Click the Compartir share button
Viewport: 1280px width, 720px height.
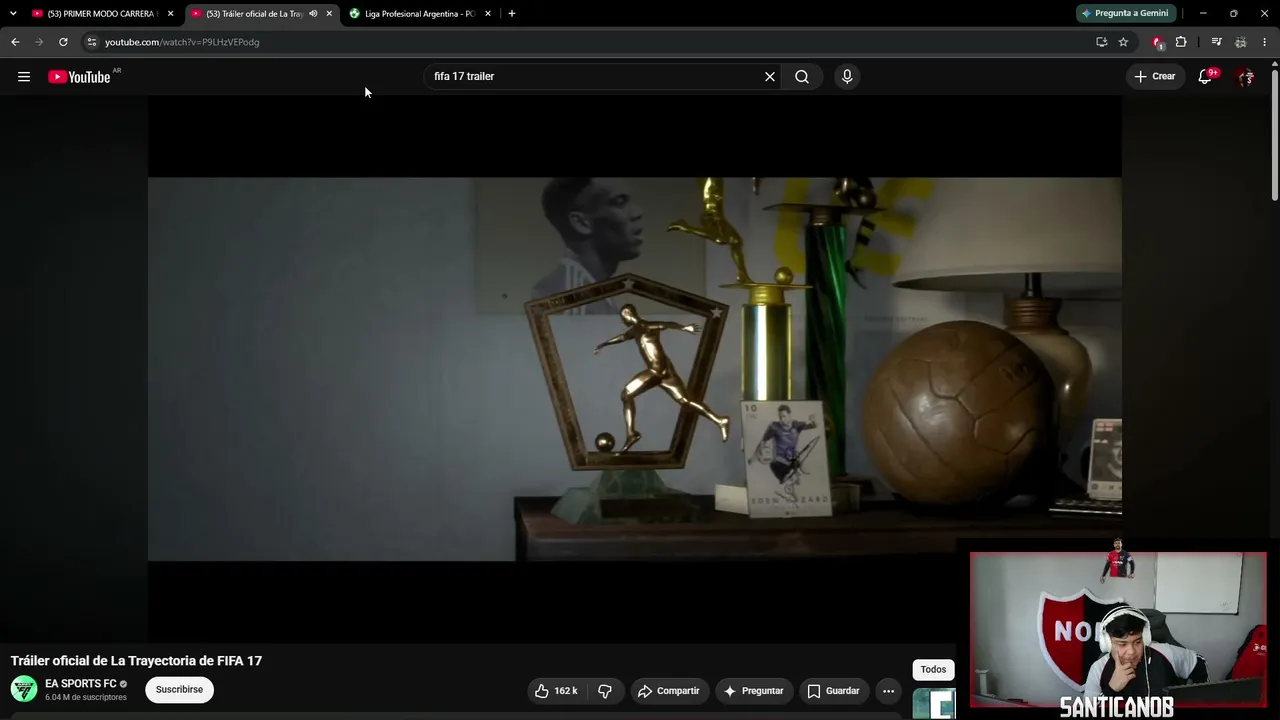tap(669, 691)
